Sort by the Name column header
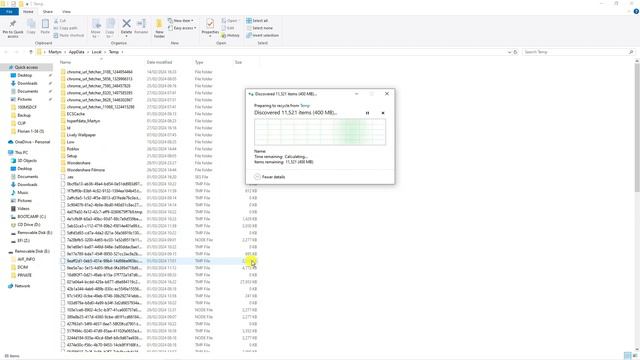This screenshot has height=360, width=640. point(65,62)
